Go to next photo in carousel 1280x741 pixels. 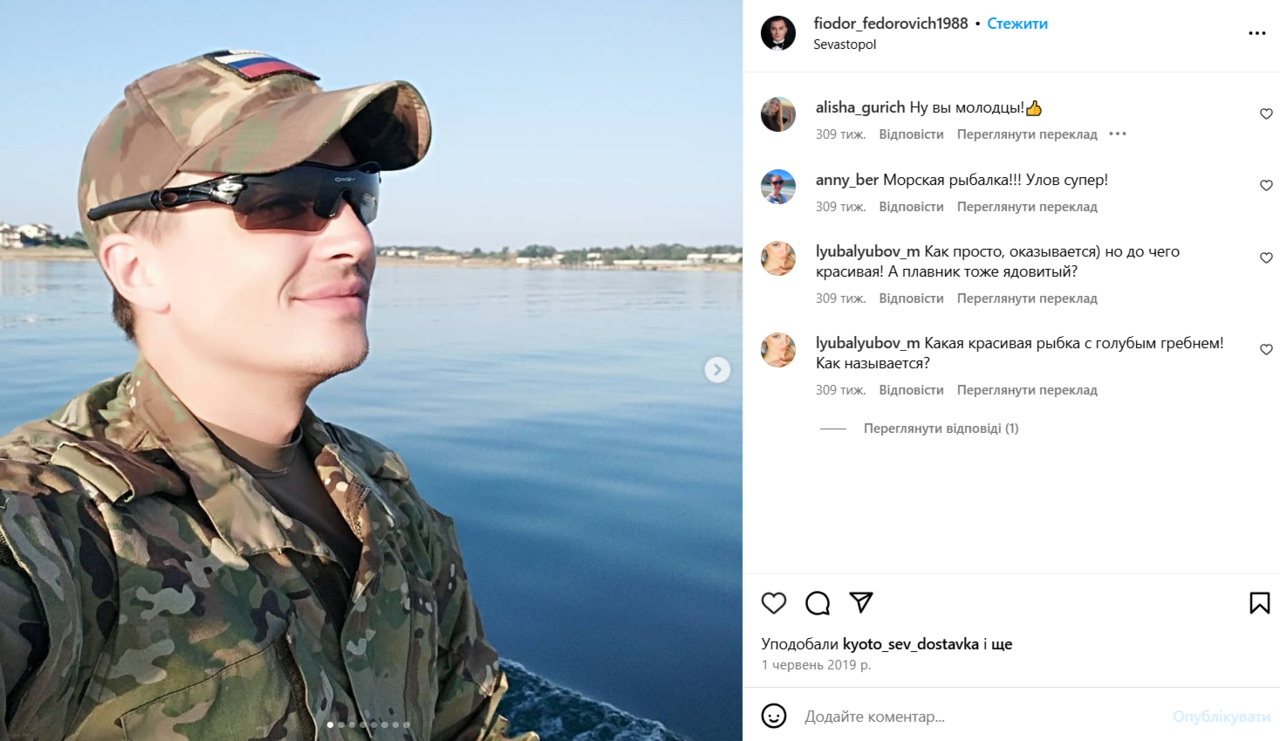(717, 370)
